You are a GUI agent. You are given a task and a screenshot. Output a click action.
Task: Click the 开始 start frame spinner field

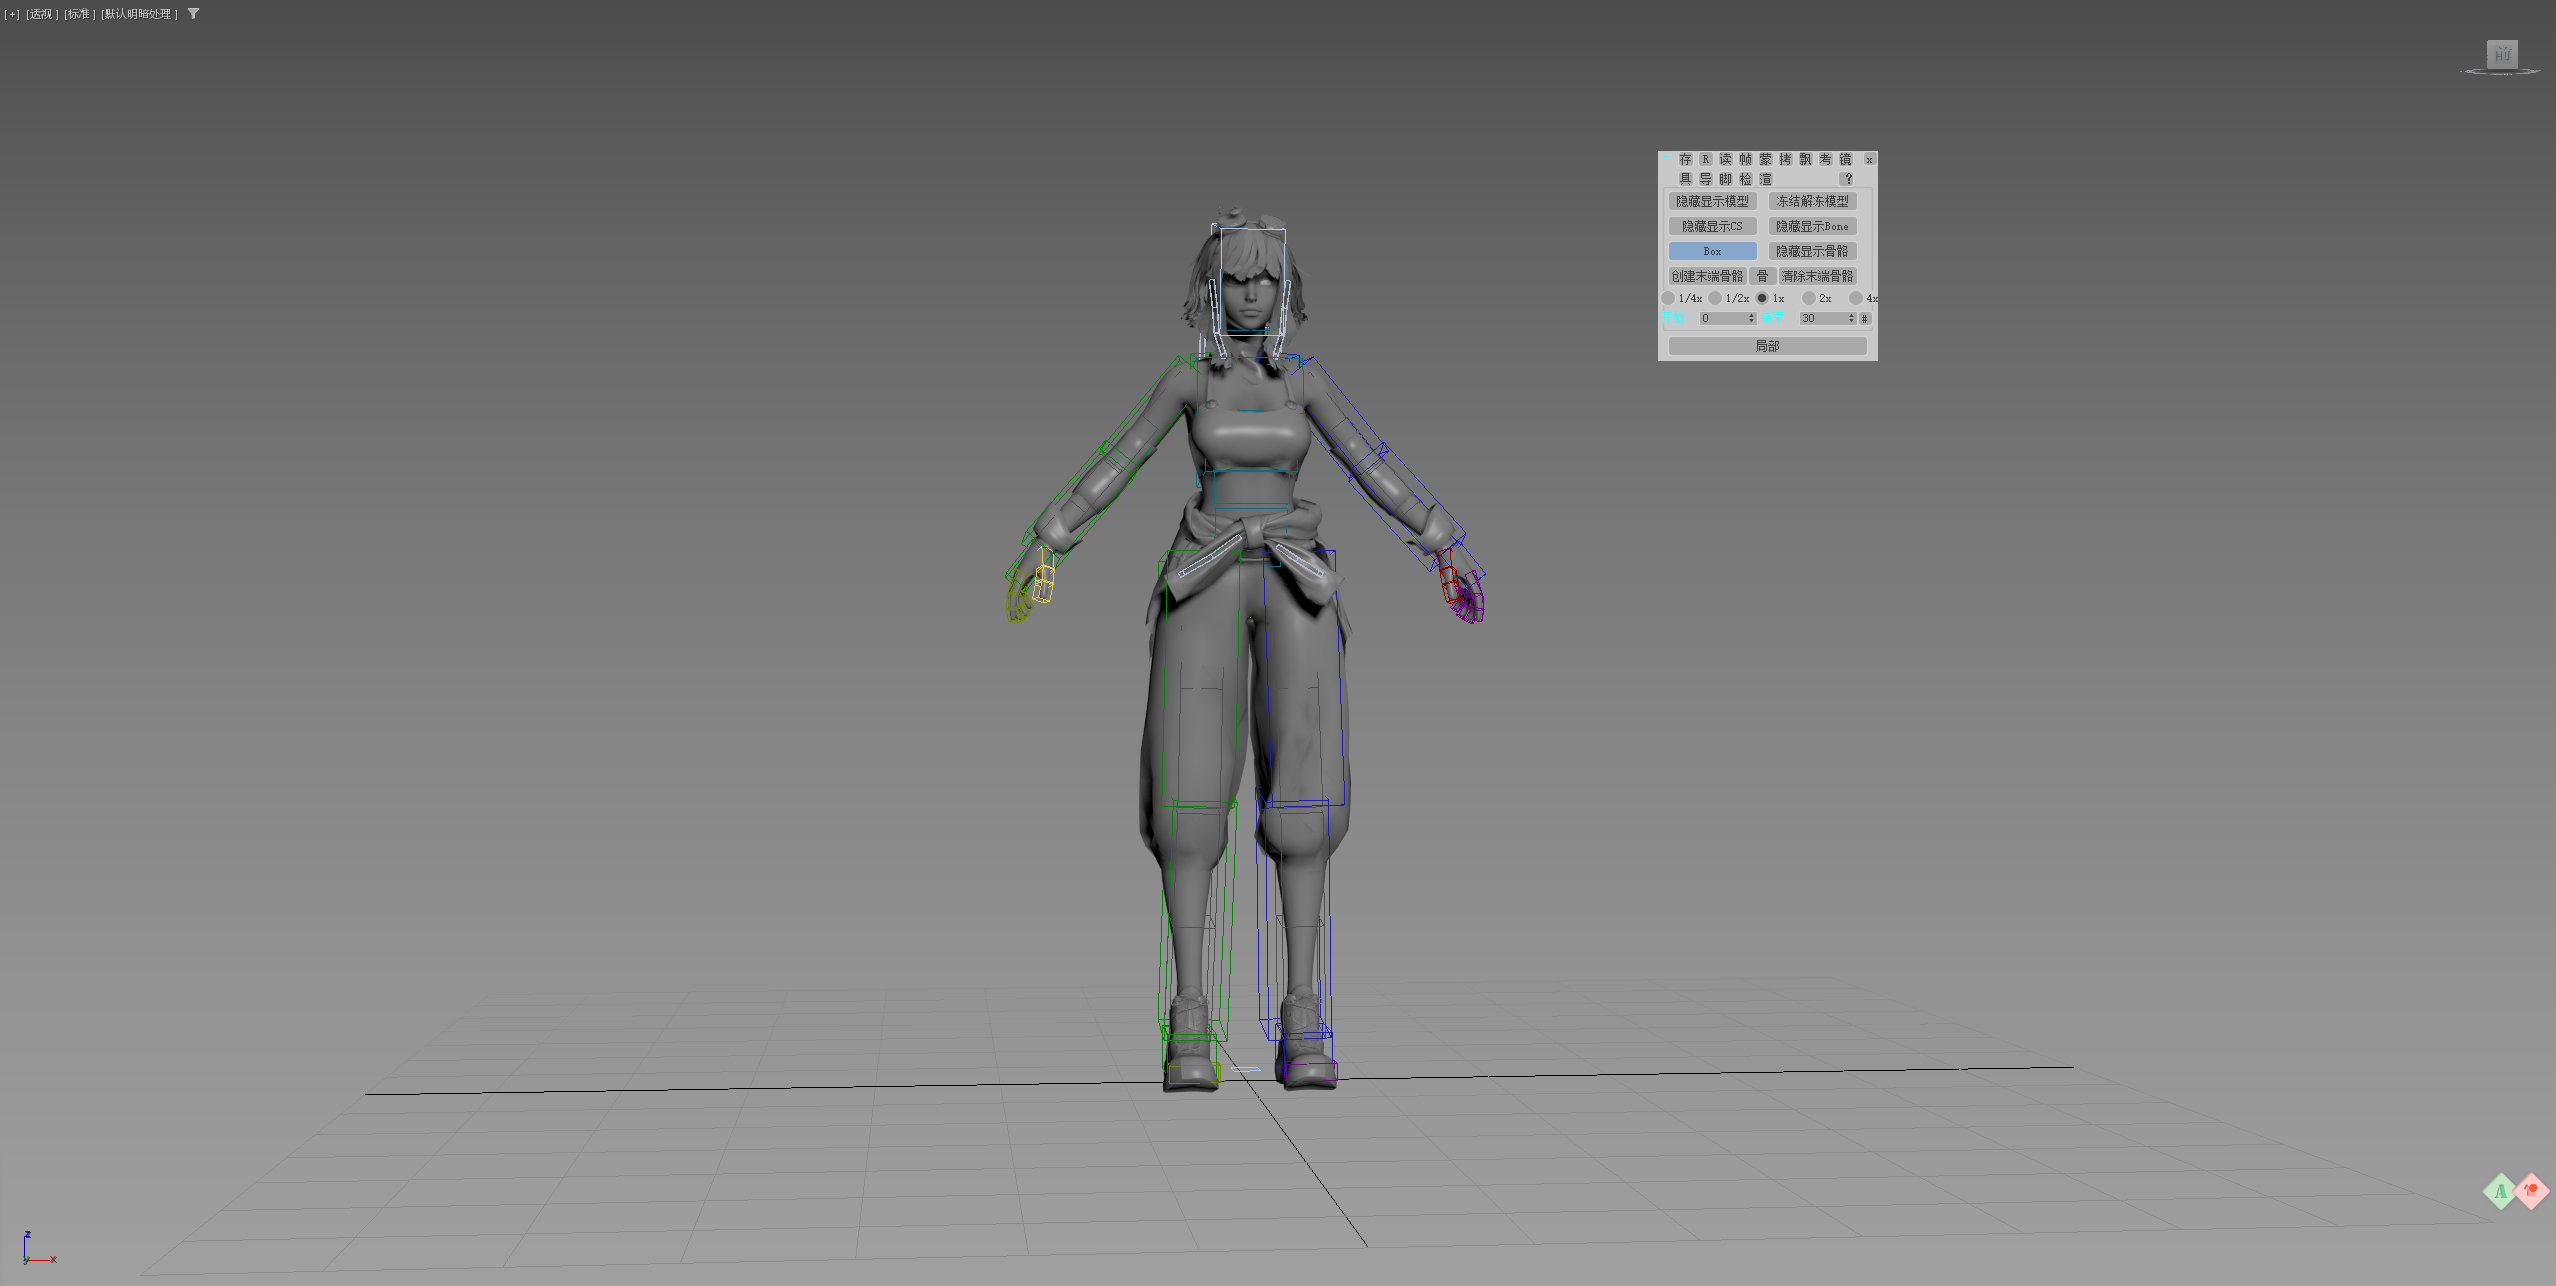1722,318
